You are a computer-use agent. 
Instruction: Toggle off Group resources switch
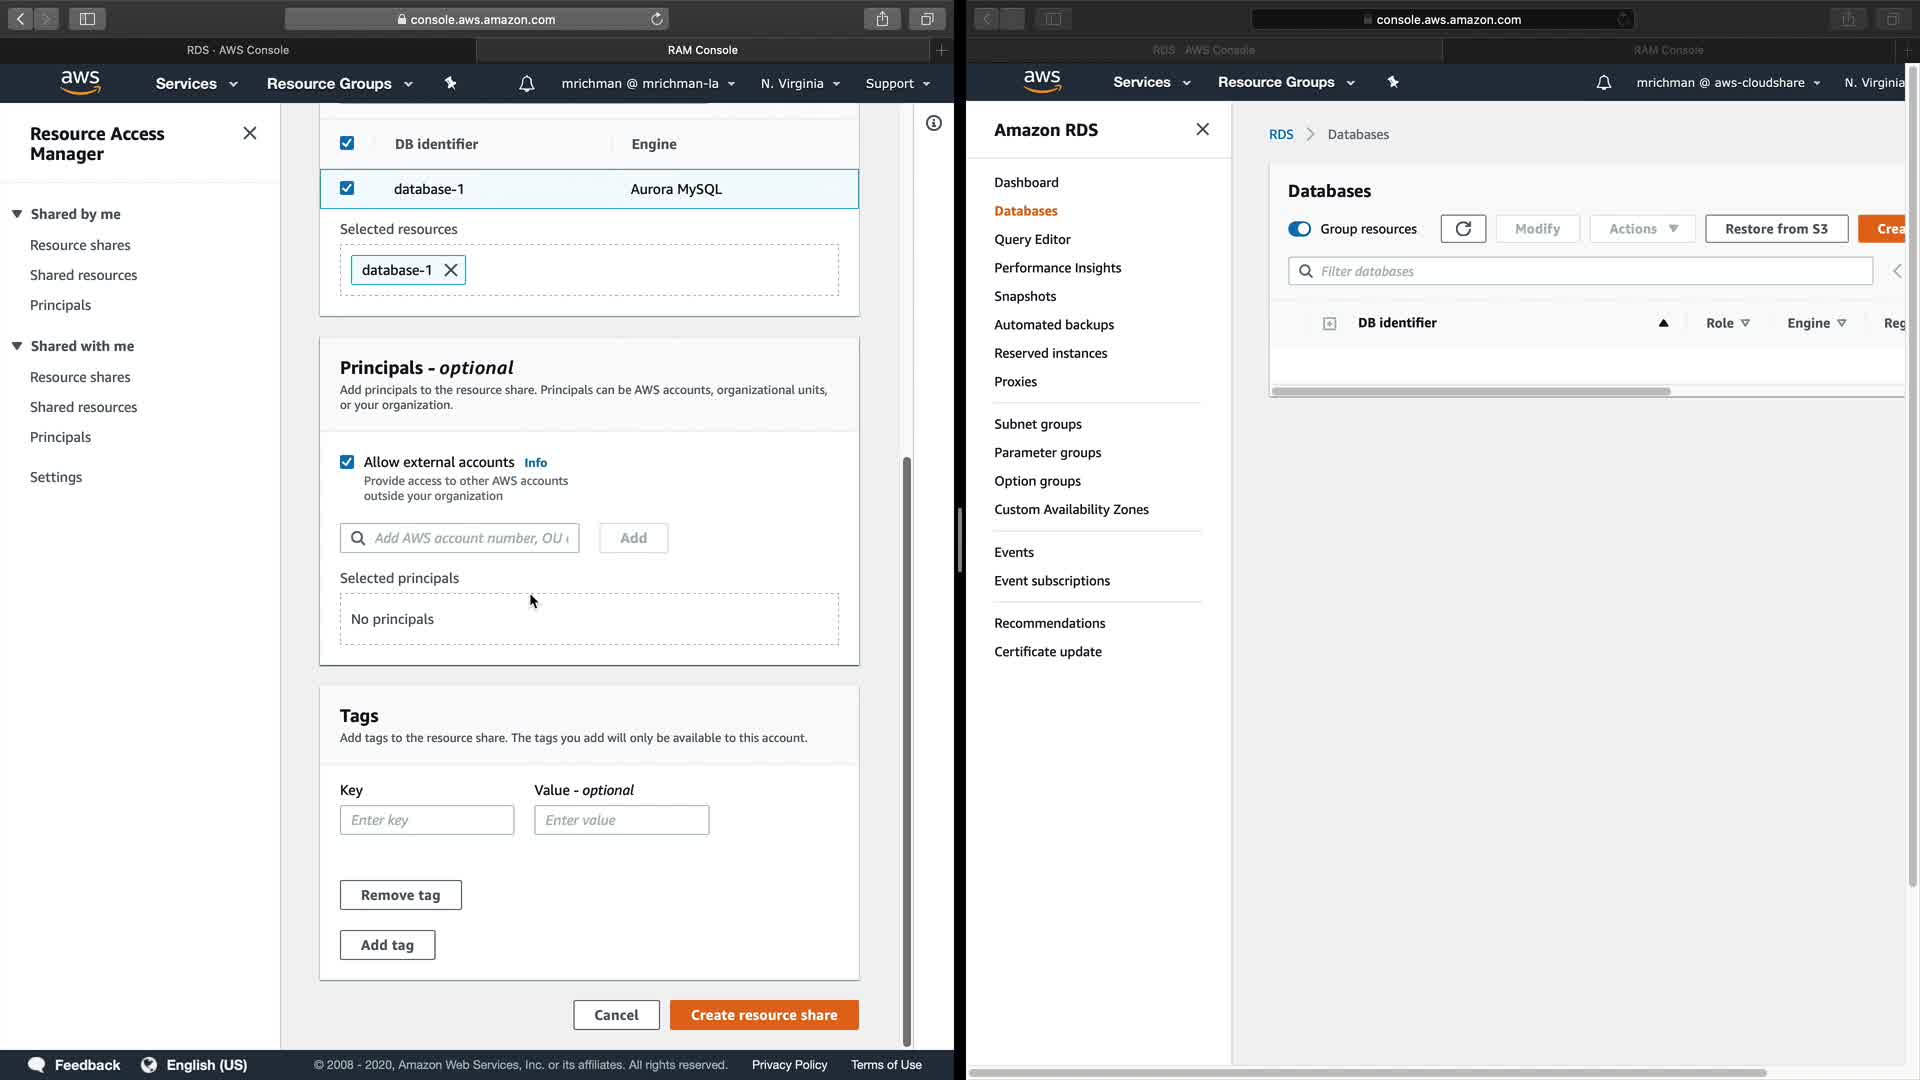click(1299, 229)
